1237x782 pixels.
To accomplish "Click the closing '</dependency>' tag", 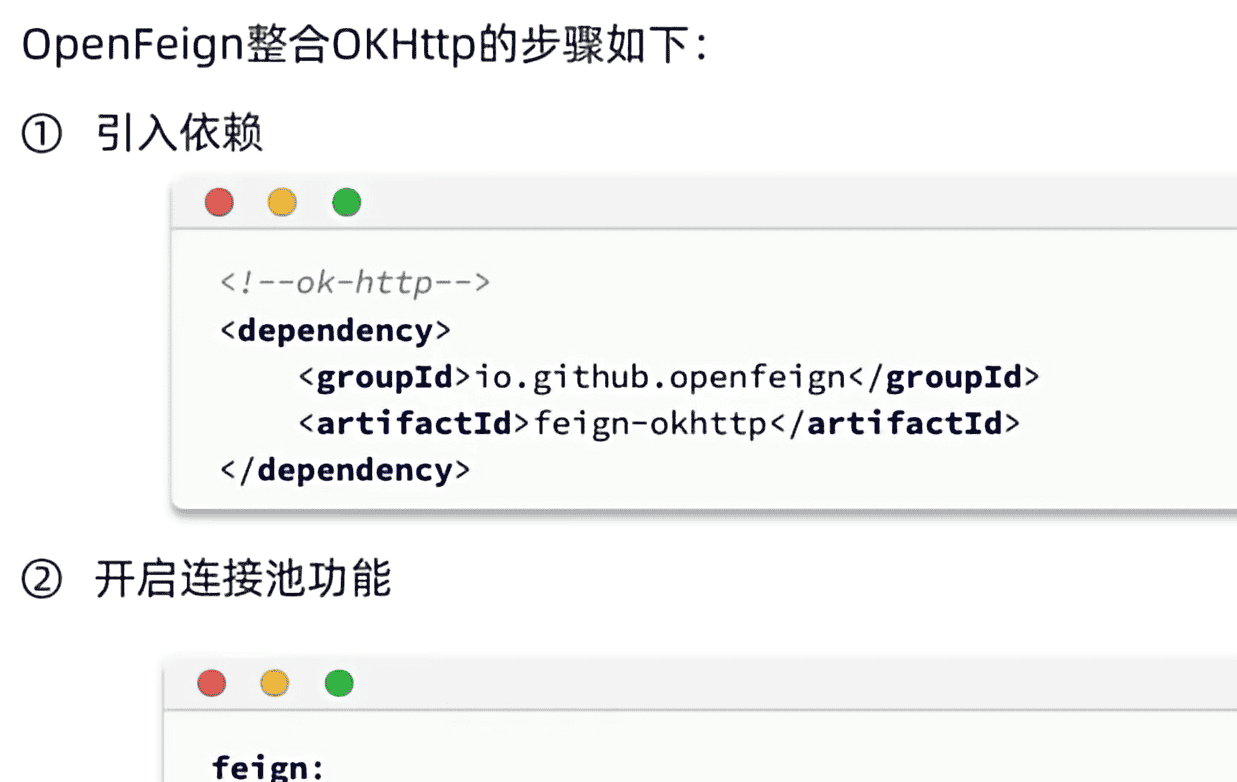I will pos(345,470).
